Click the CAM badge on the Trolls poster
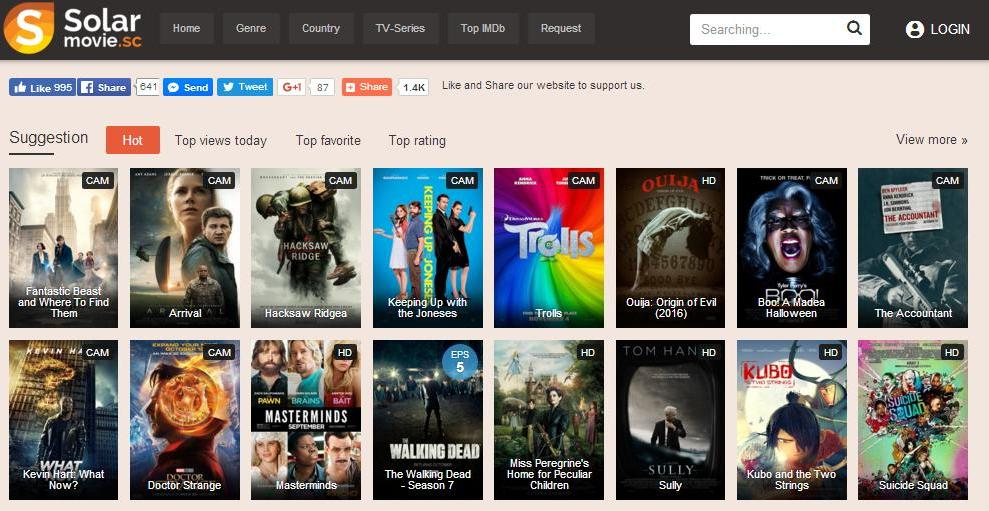The image size is (989, 511). click(x=583, y=180)
